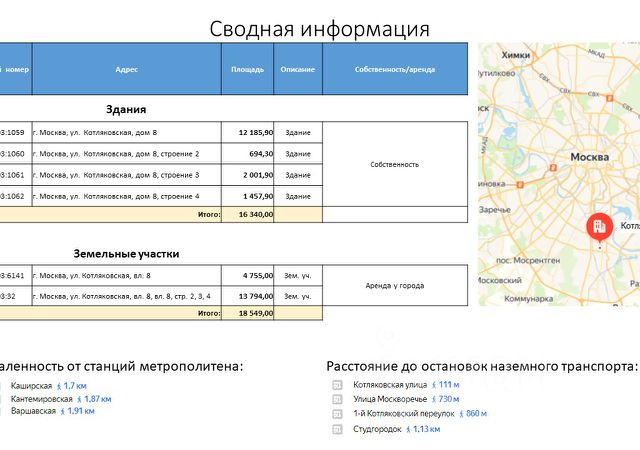Select the Собственность/аренда column header

395,69
